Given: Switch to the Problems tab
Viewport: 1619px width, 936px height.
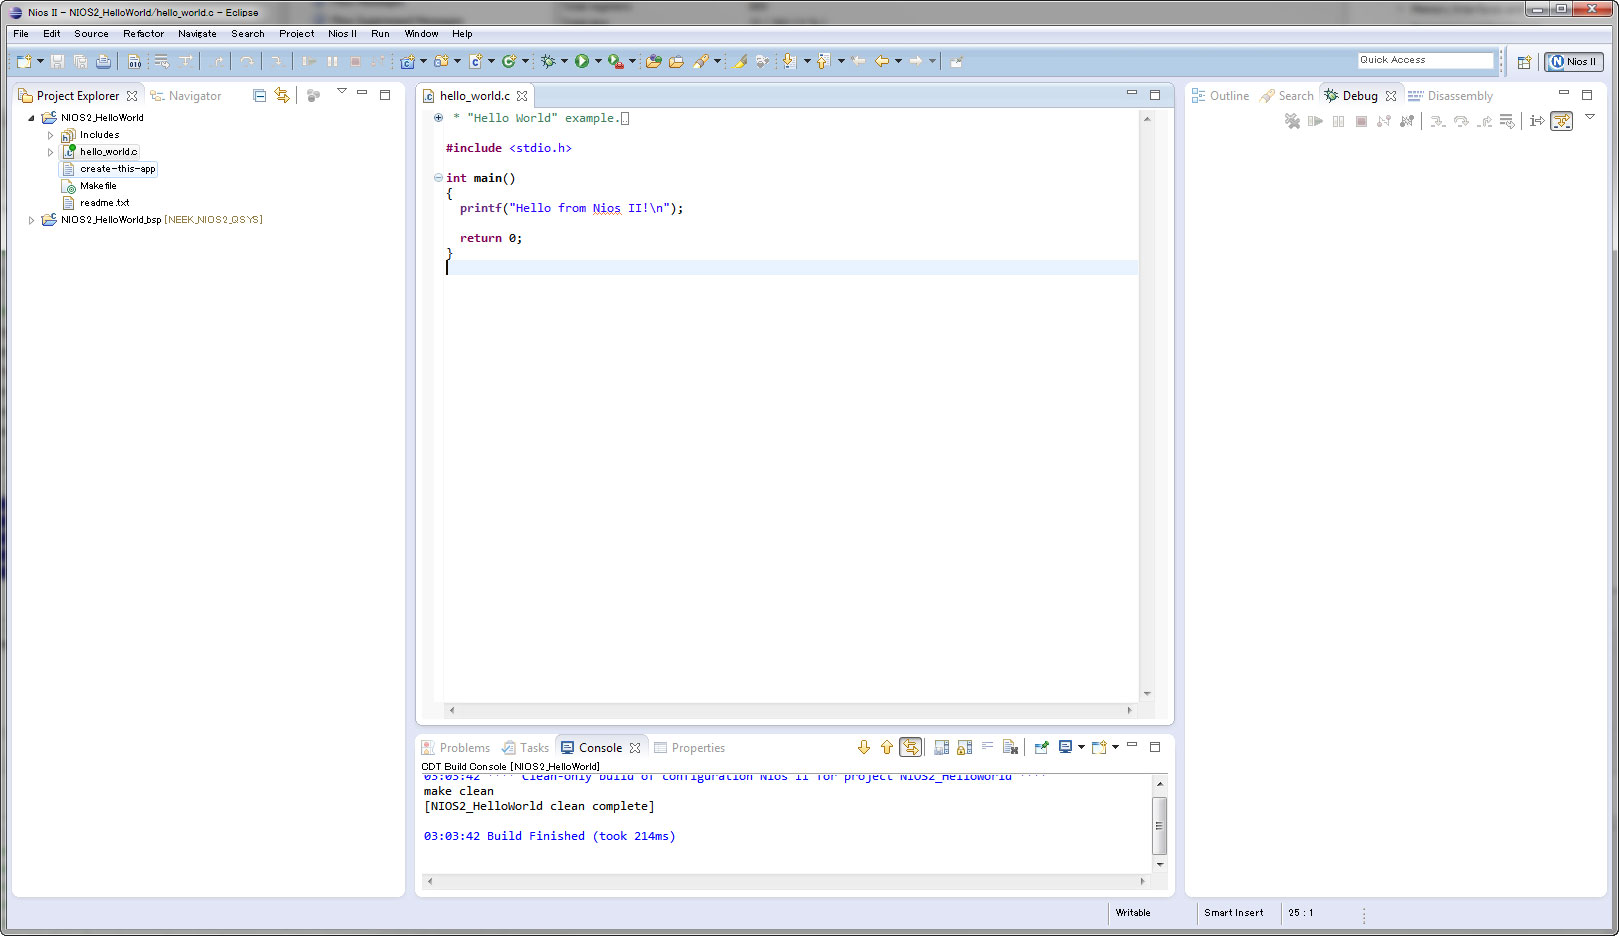Looking at the screenshot, I should pyautogui.click(x=456, y=748).
